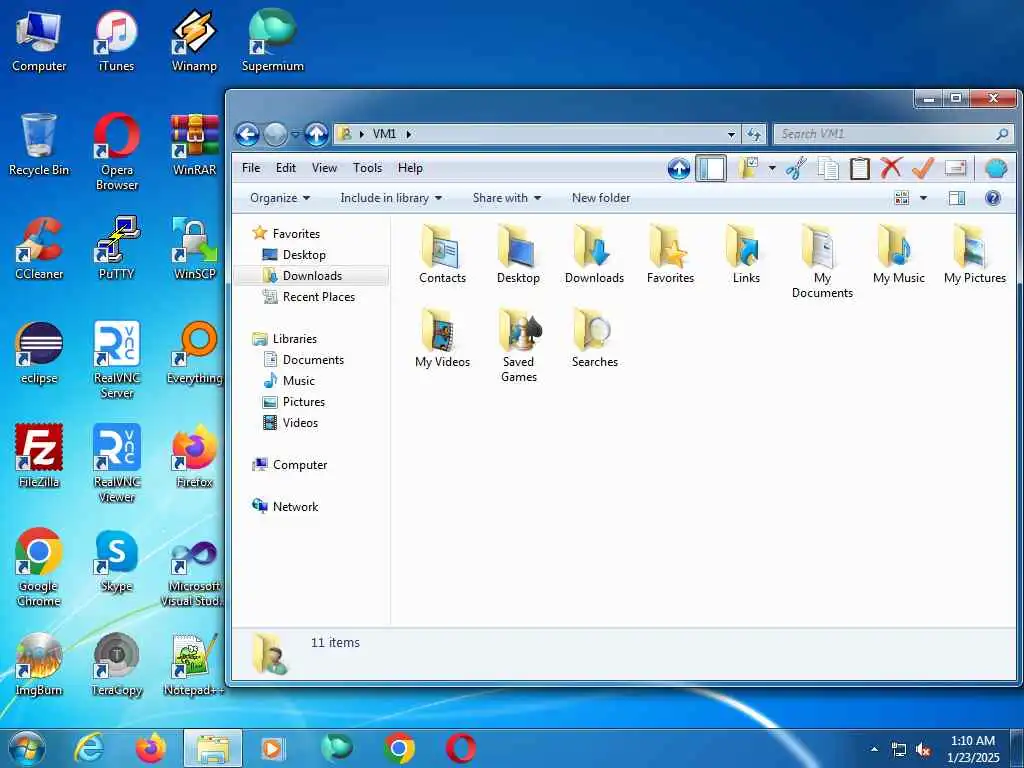Select Downloads in the navigation pane
This screenshot has height=768, width=1024.
[312, 276]
